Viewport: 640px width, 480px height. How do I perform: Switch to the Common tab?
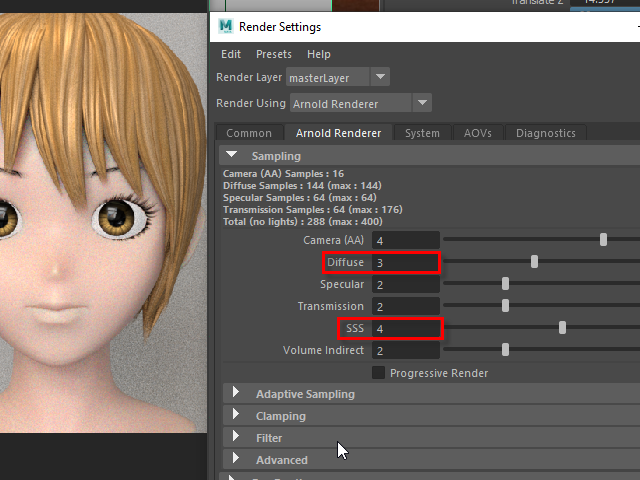[249, 133]
